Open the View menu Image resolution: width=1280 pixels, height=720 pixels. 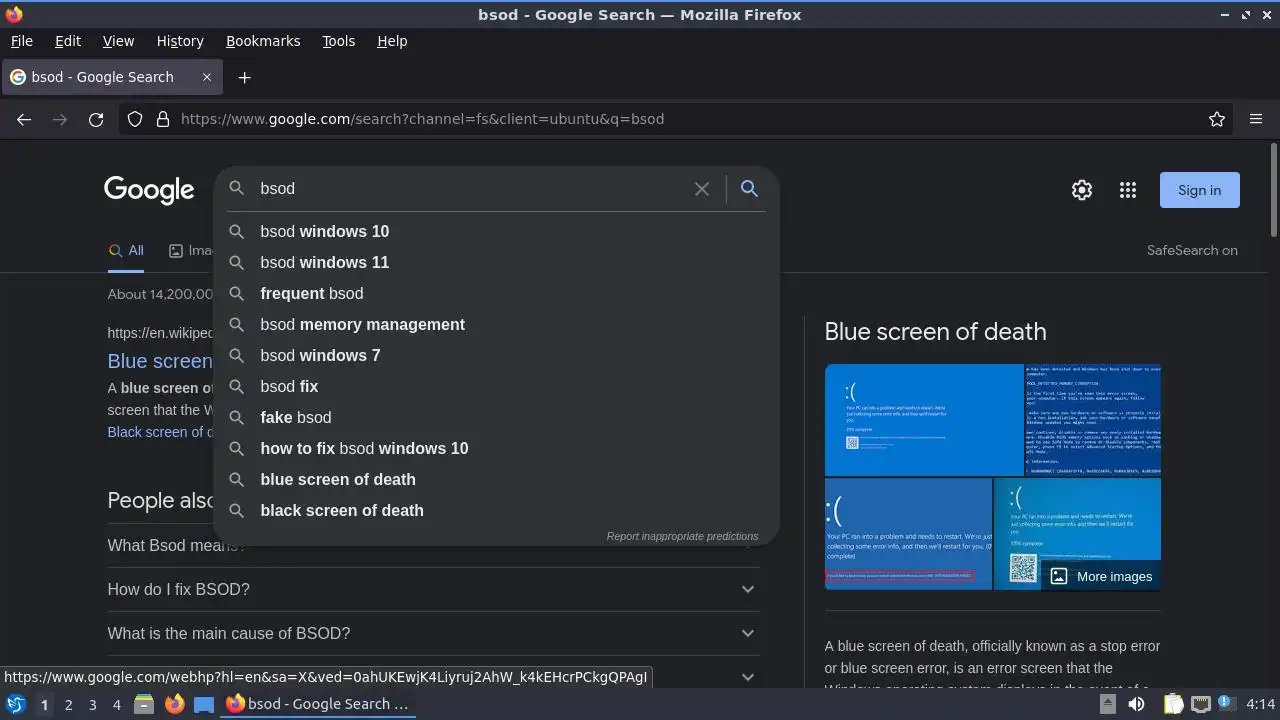(x=118, y=41)
